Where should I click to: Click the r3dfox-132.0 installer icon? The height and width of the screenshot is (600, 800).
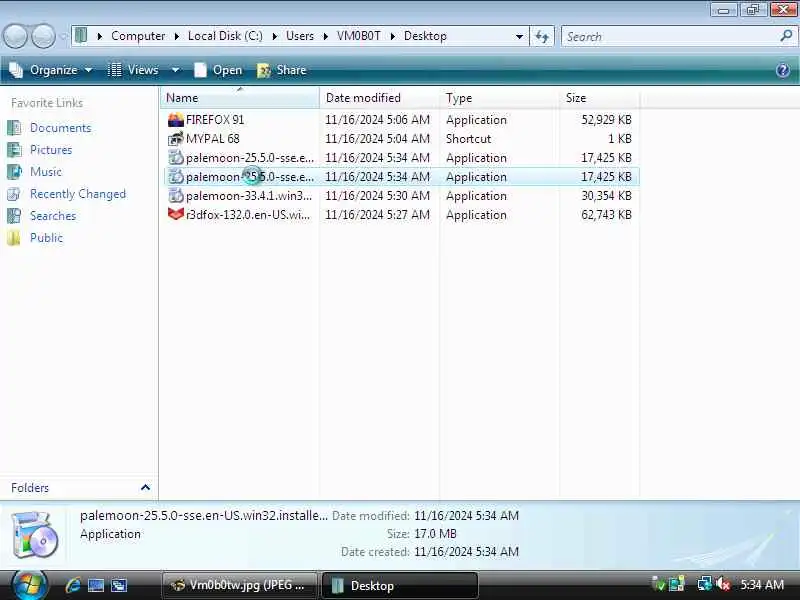[x=176, y=214]
